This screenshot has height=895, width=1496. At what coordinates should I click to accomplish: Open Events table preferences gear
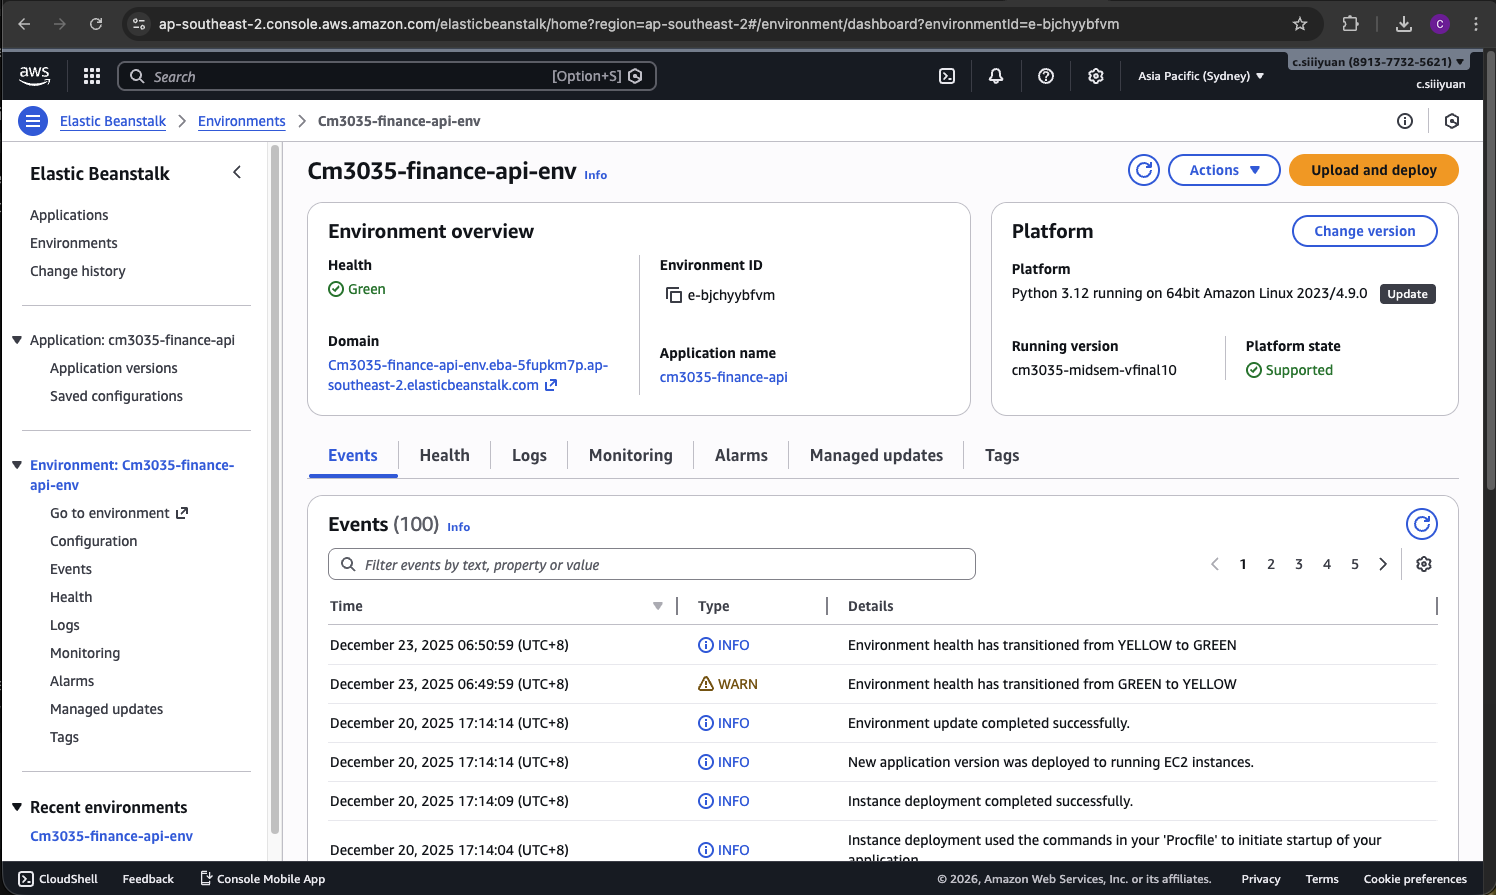(1424, 564)
